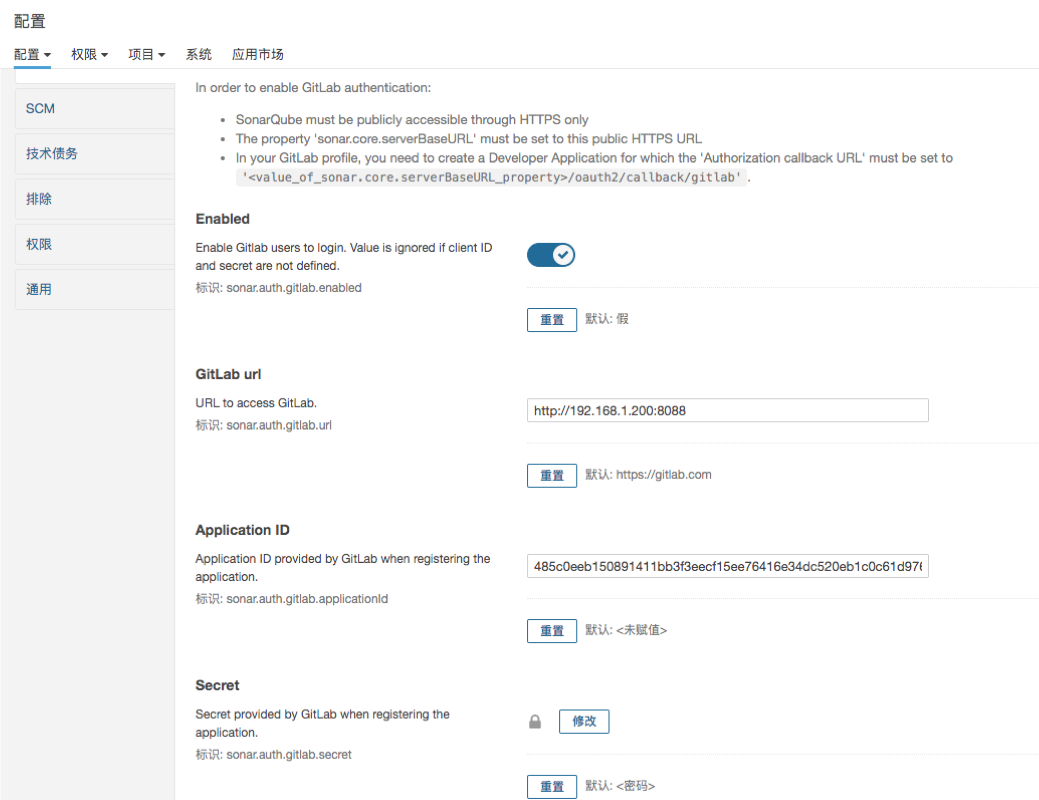Reset the Secret setting

click(551, 787)
